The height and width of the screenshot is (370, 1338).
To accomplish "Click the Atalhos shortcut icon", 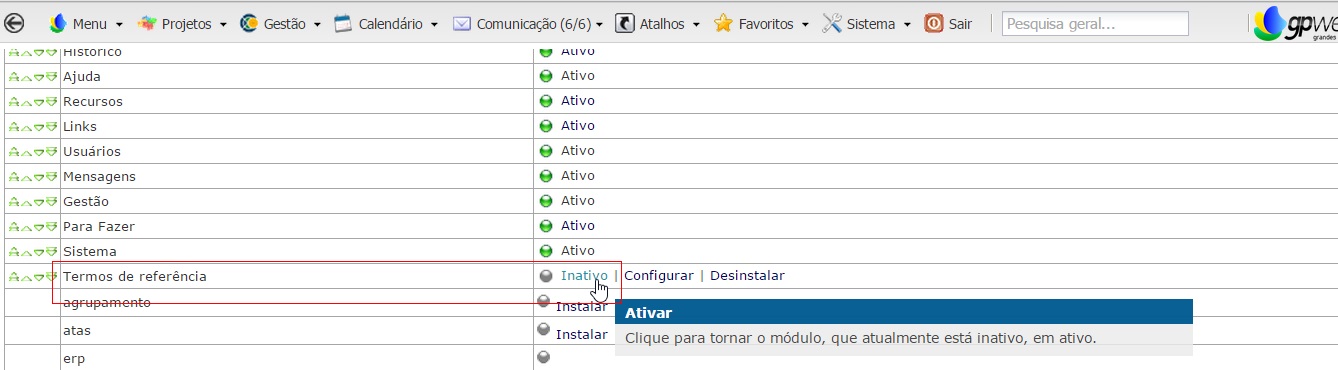I will point(624,24).
